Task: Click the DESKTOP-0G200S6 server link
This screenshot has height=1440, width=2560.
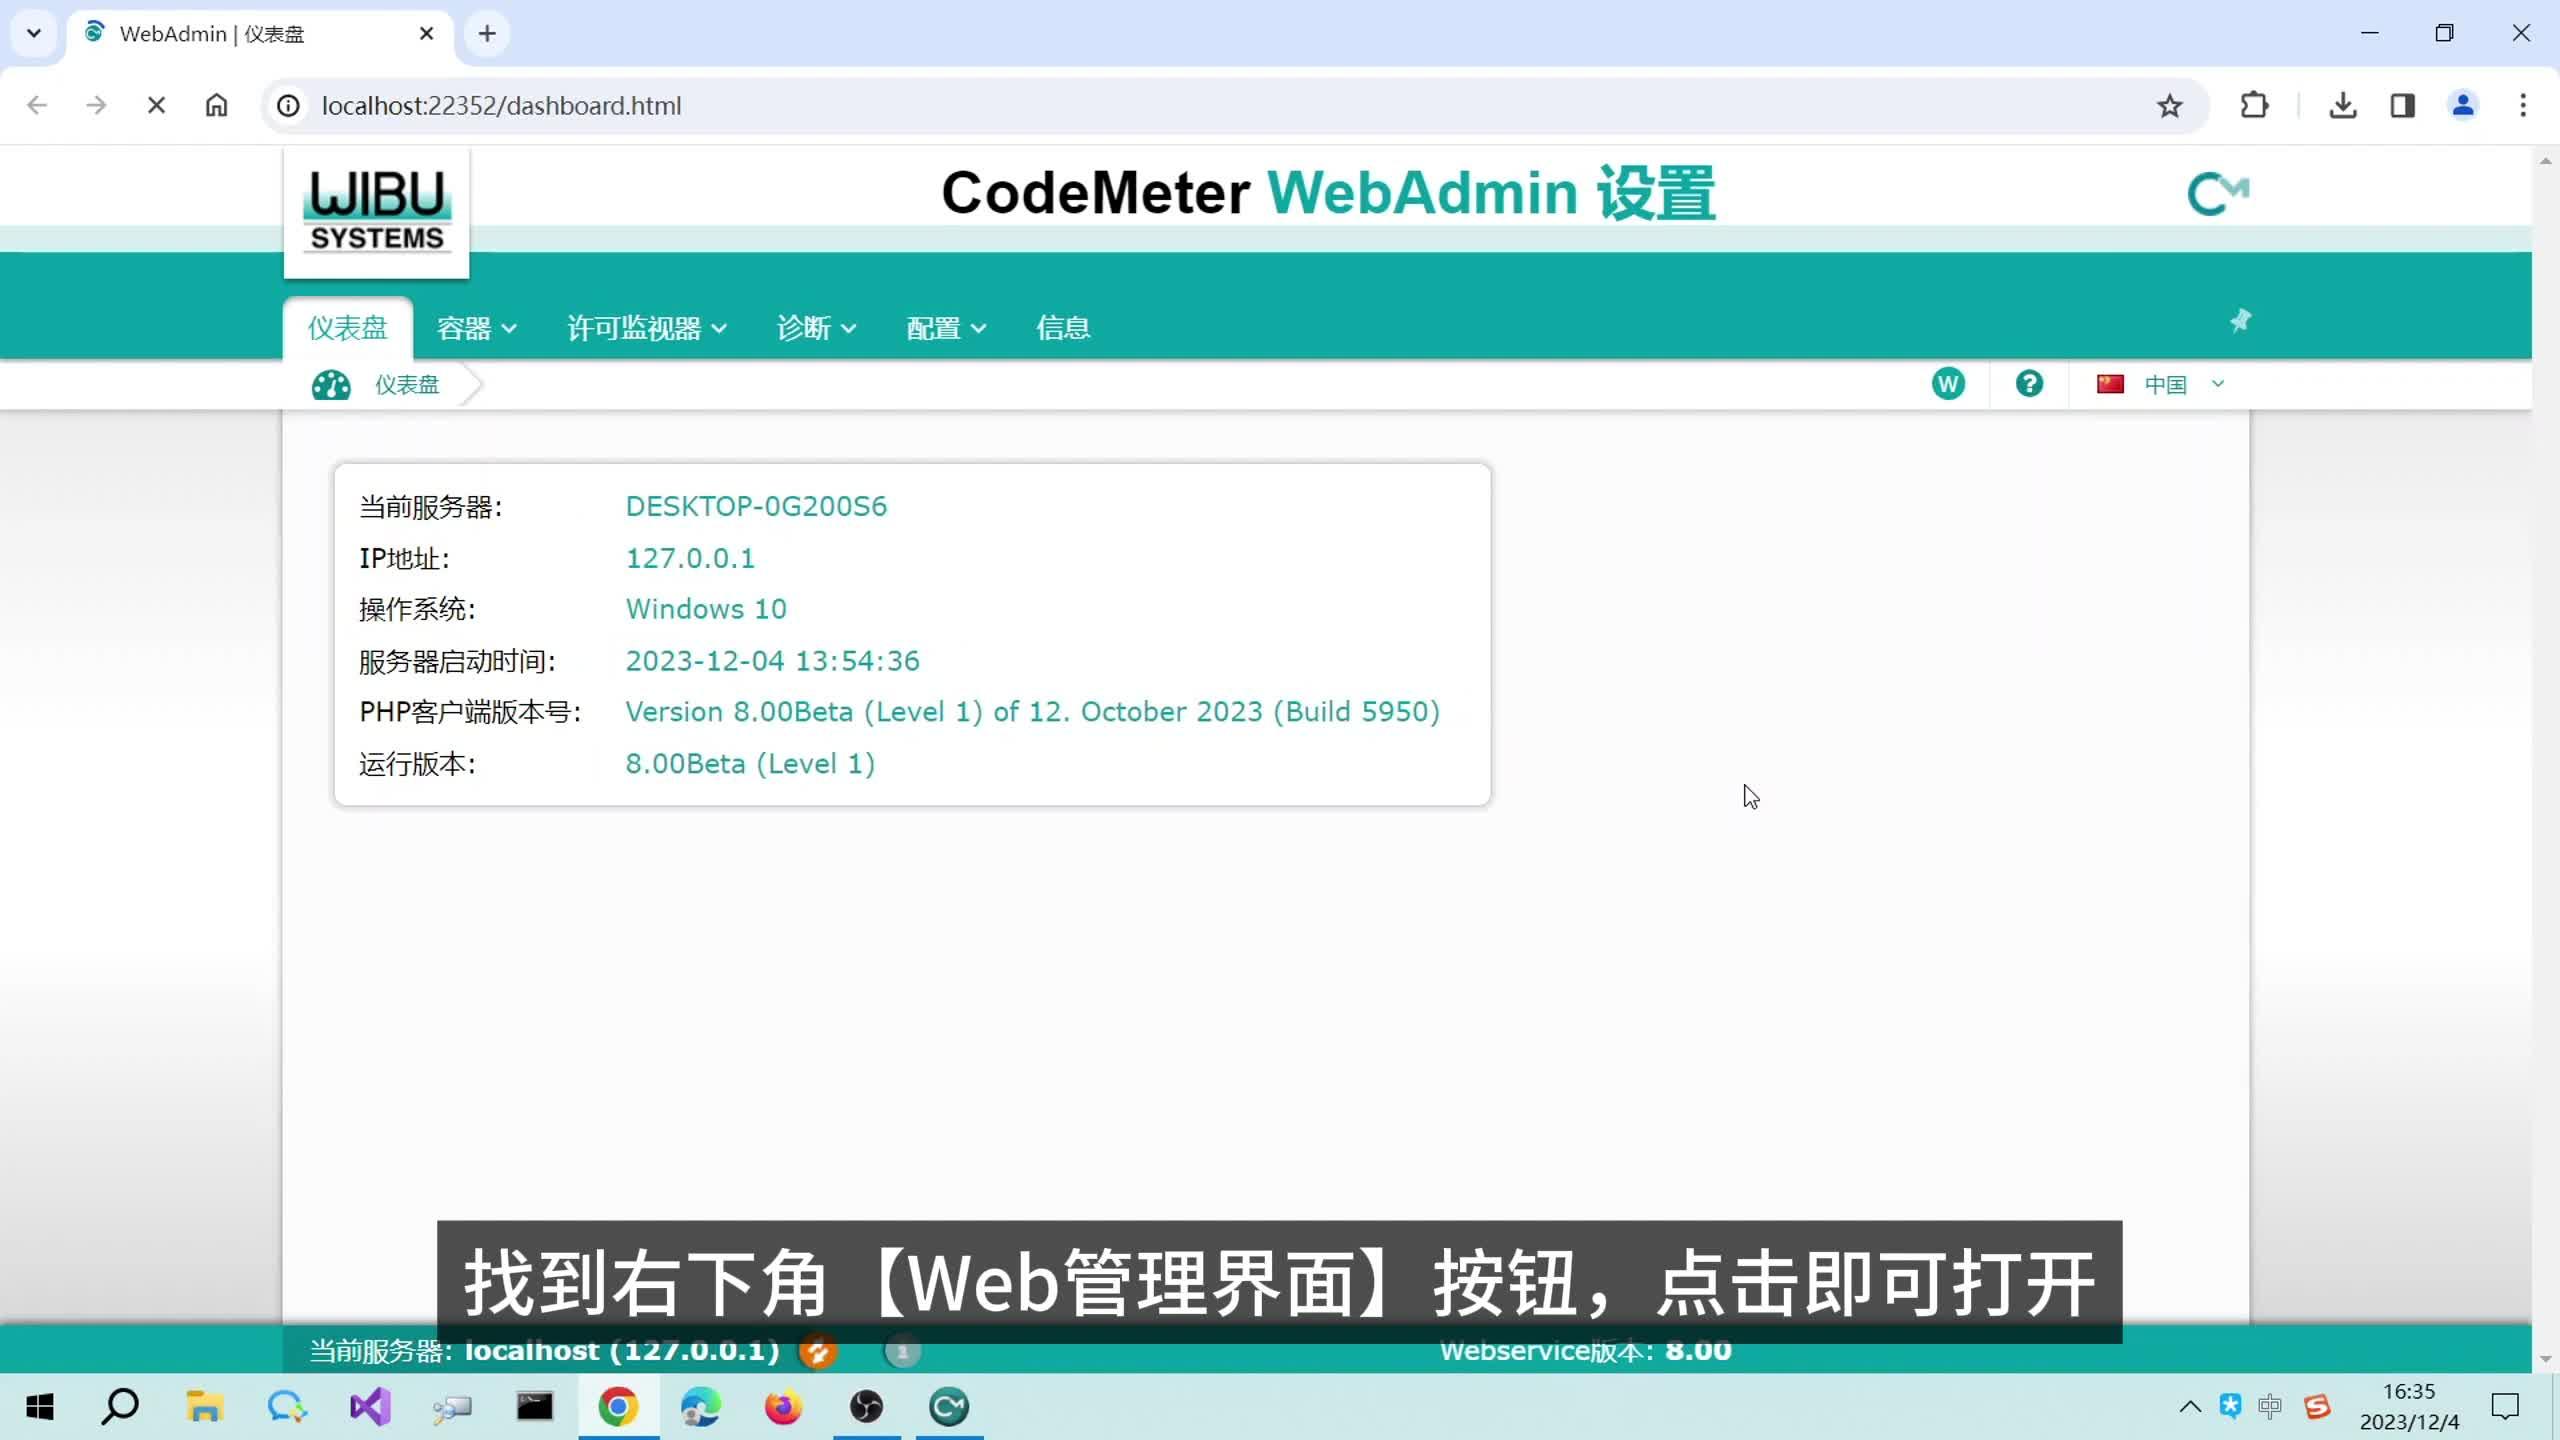Action: pyautogui.click(x=755, y=506)
